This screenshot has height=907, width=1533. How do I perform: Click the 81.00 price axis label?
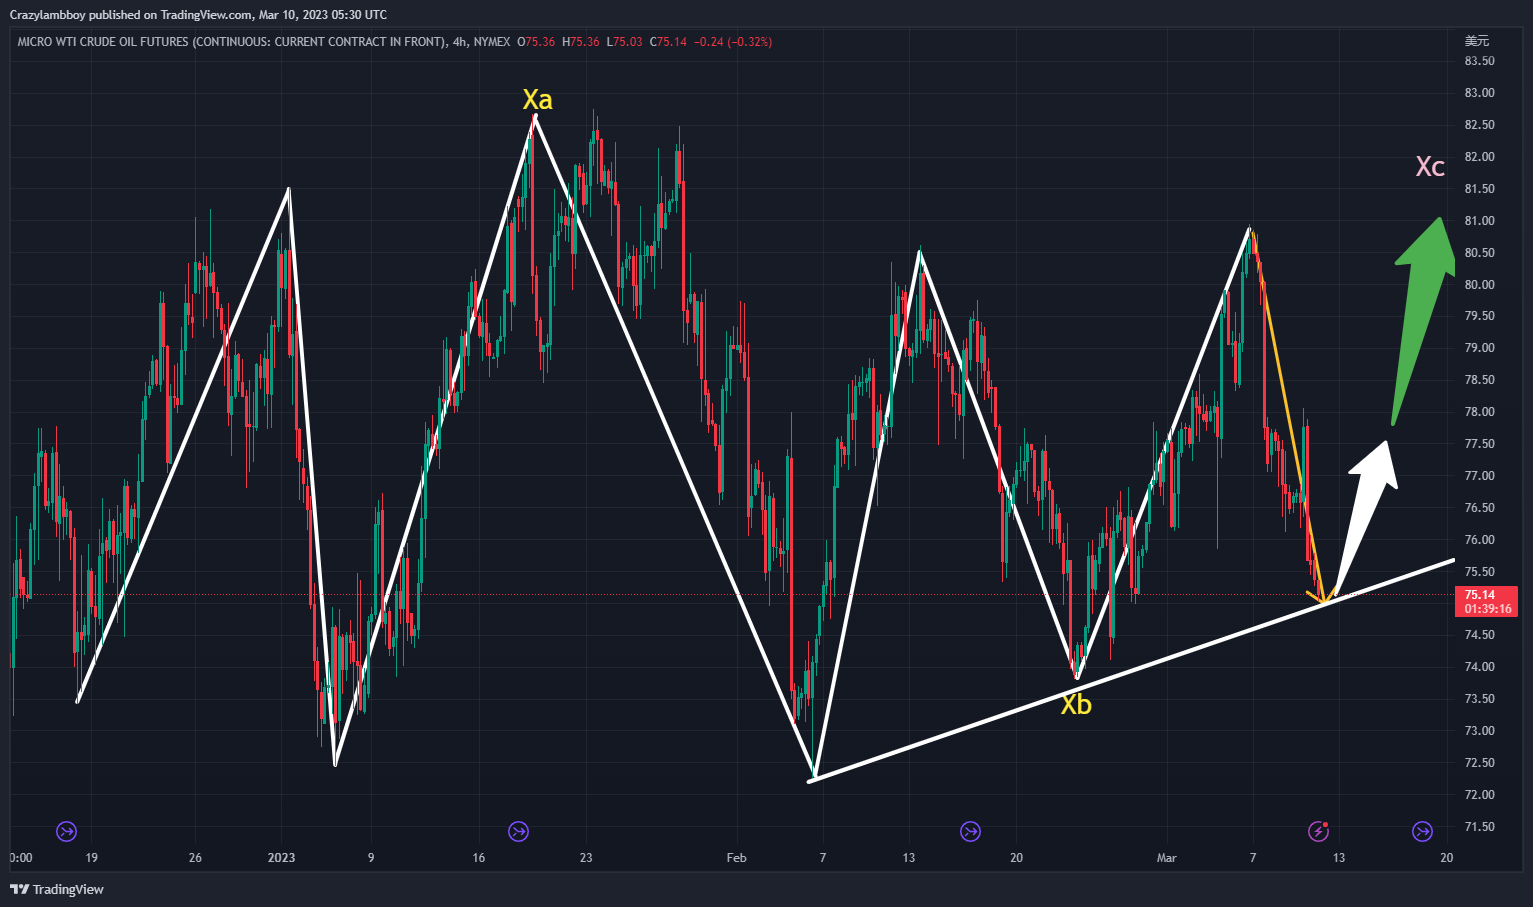pyautogui.click(x=1479, y=221)
